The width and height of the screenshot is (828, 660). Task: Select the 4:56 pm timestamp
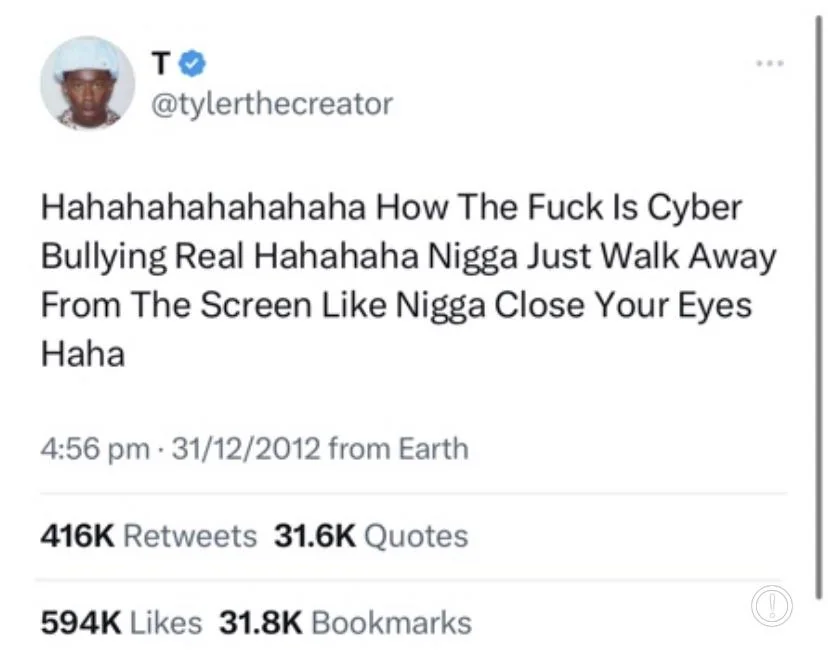[95, 449]
